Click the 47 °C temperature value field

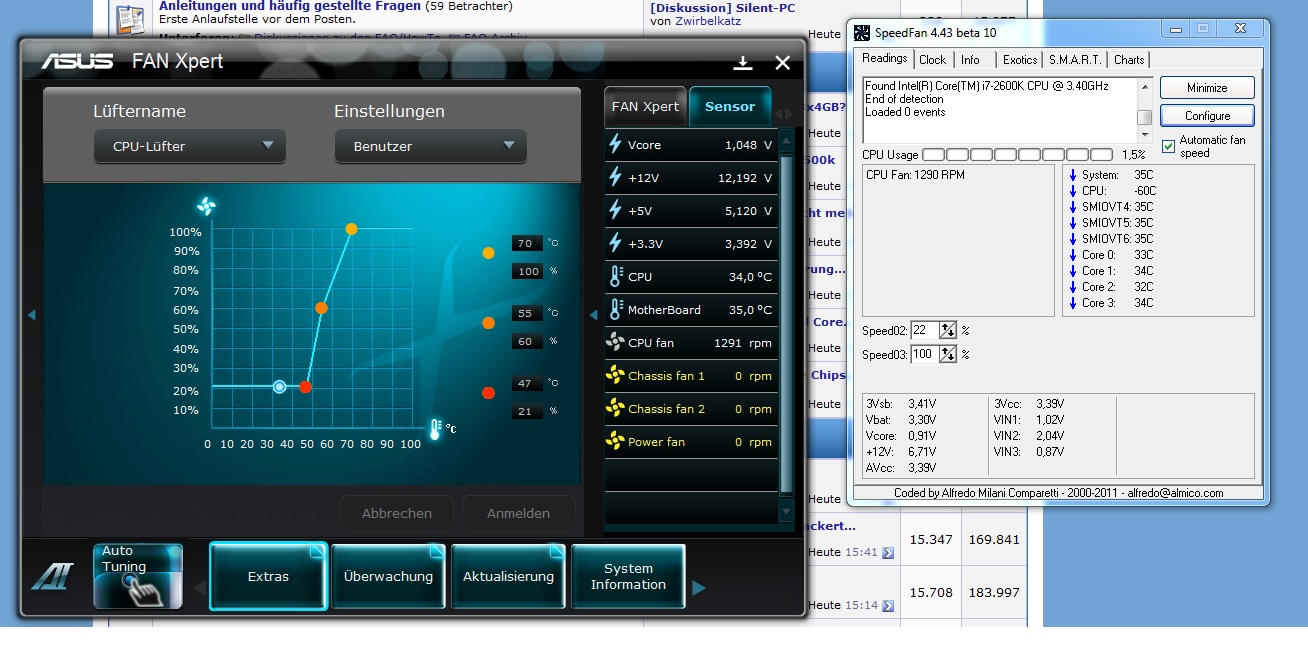(526, 383)
